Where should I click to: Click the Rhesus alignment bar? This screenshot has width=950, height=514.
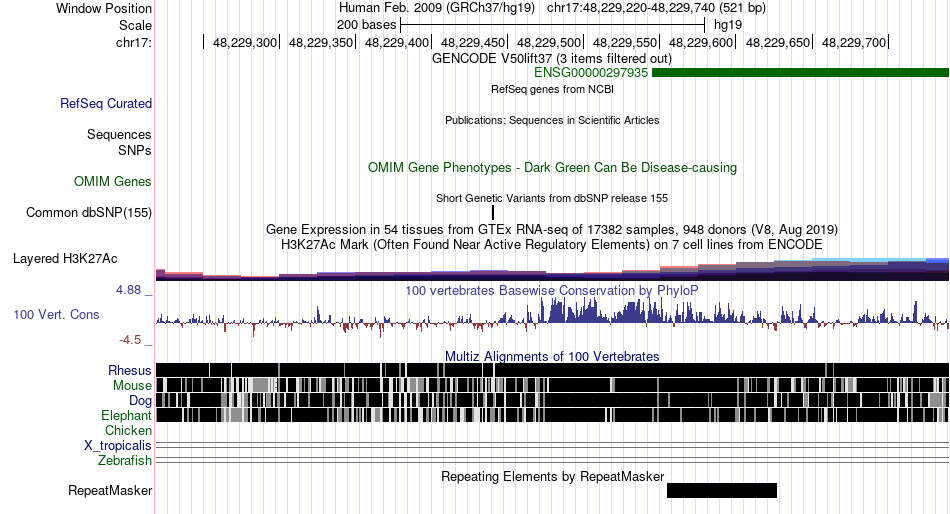point(553,370)
